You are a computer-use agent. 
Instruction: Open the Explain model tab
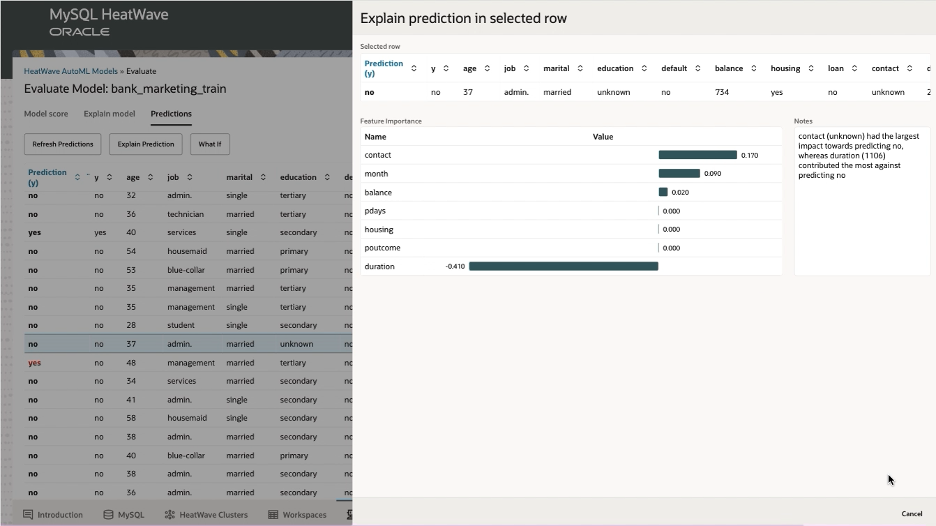click(110, 114)
